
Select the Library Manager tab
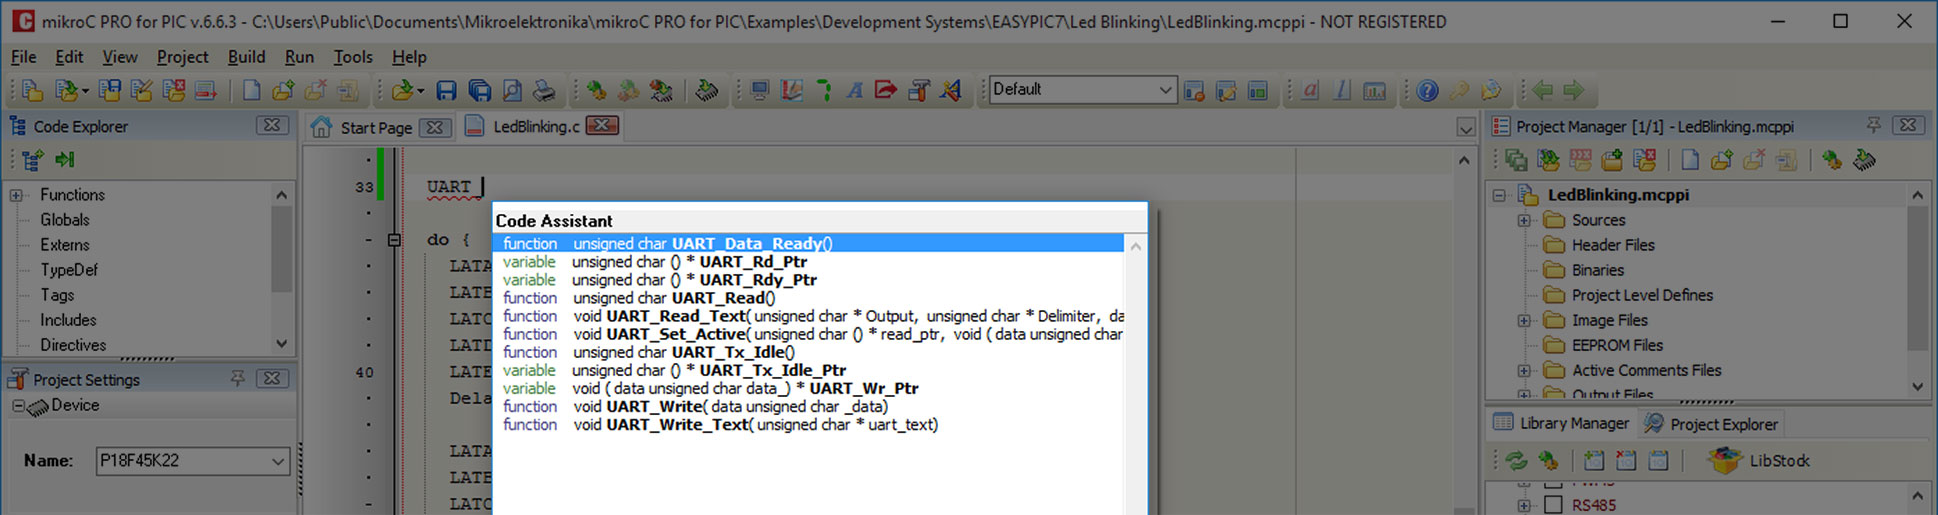pyautogui.click(x=1561, y=423)
